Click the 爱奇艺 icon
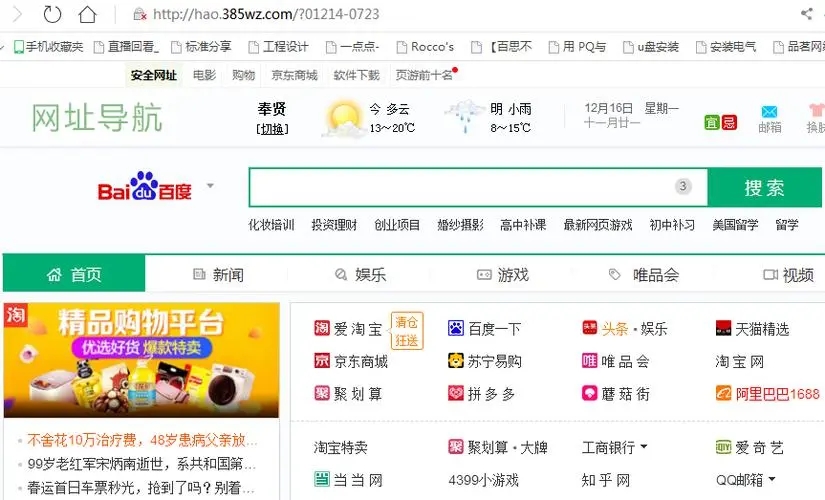Viewport: 825px width, 500px height. coord(723,447)
